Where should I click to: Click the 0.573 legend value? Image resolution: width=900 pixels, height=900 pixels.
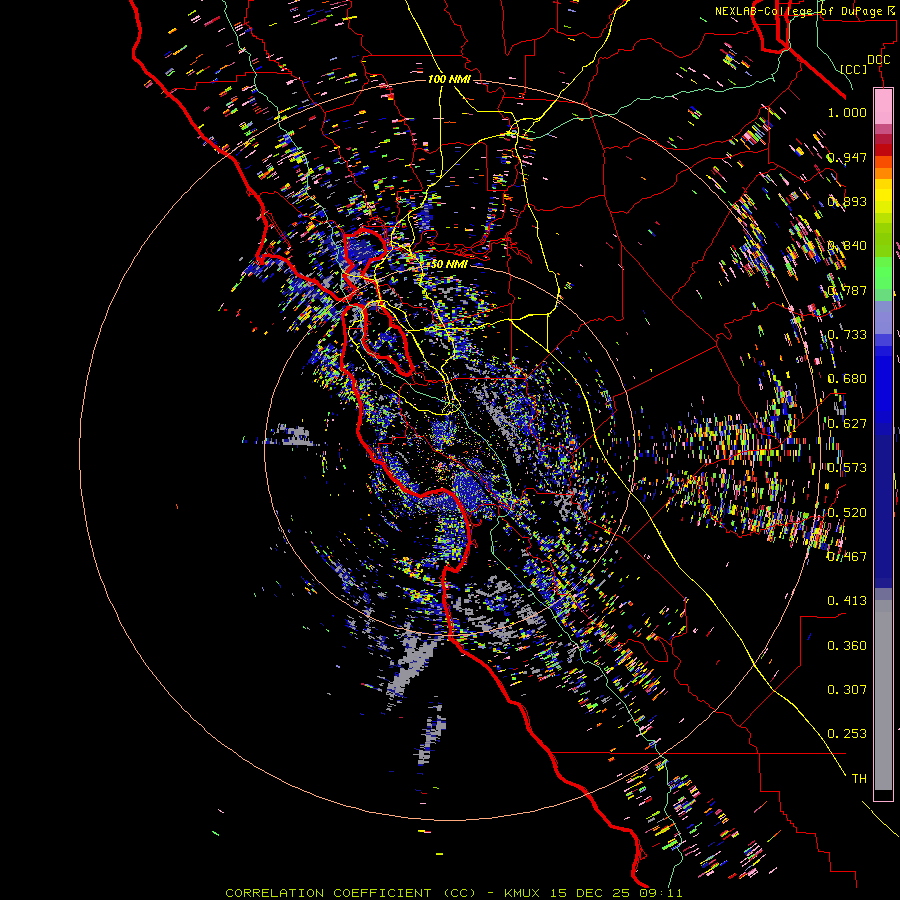coord(847,467)
